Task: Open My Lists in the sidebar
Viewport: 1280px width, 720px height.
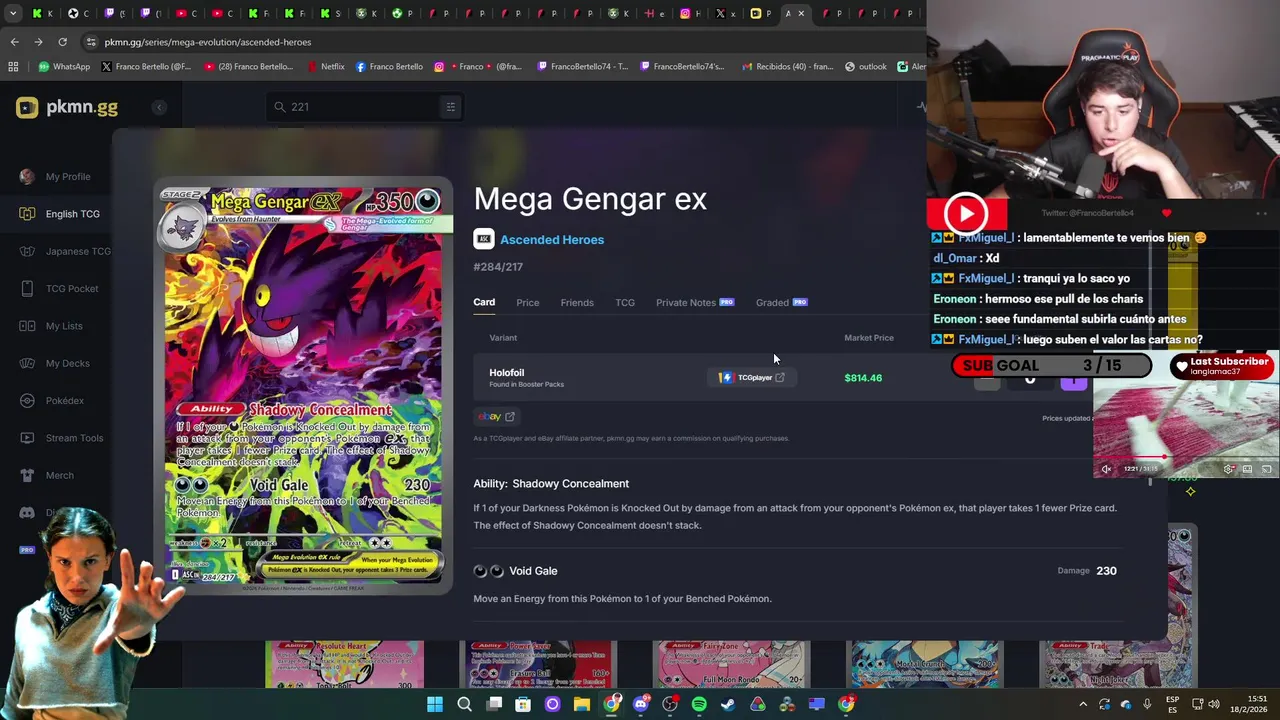Action: pyautogui.click(x=52, y=326)
